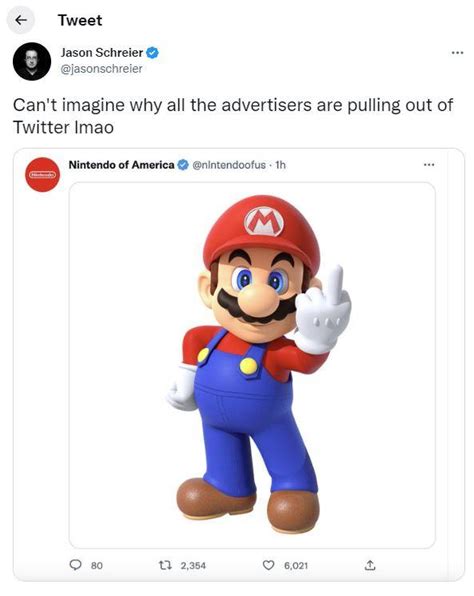Click the 6,021 likes count
Image resolution: width=474 pixels, height=596 pixels.
point(296,566)
